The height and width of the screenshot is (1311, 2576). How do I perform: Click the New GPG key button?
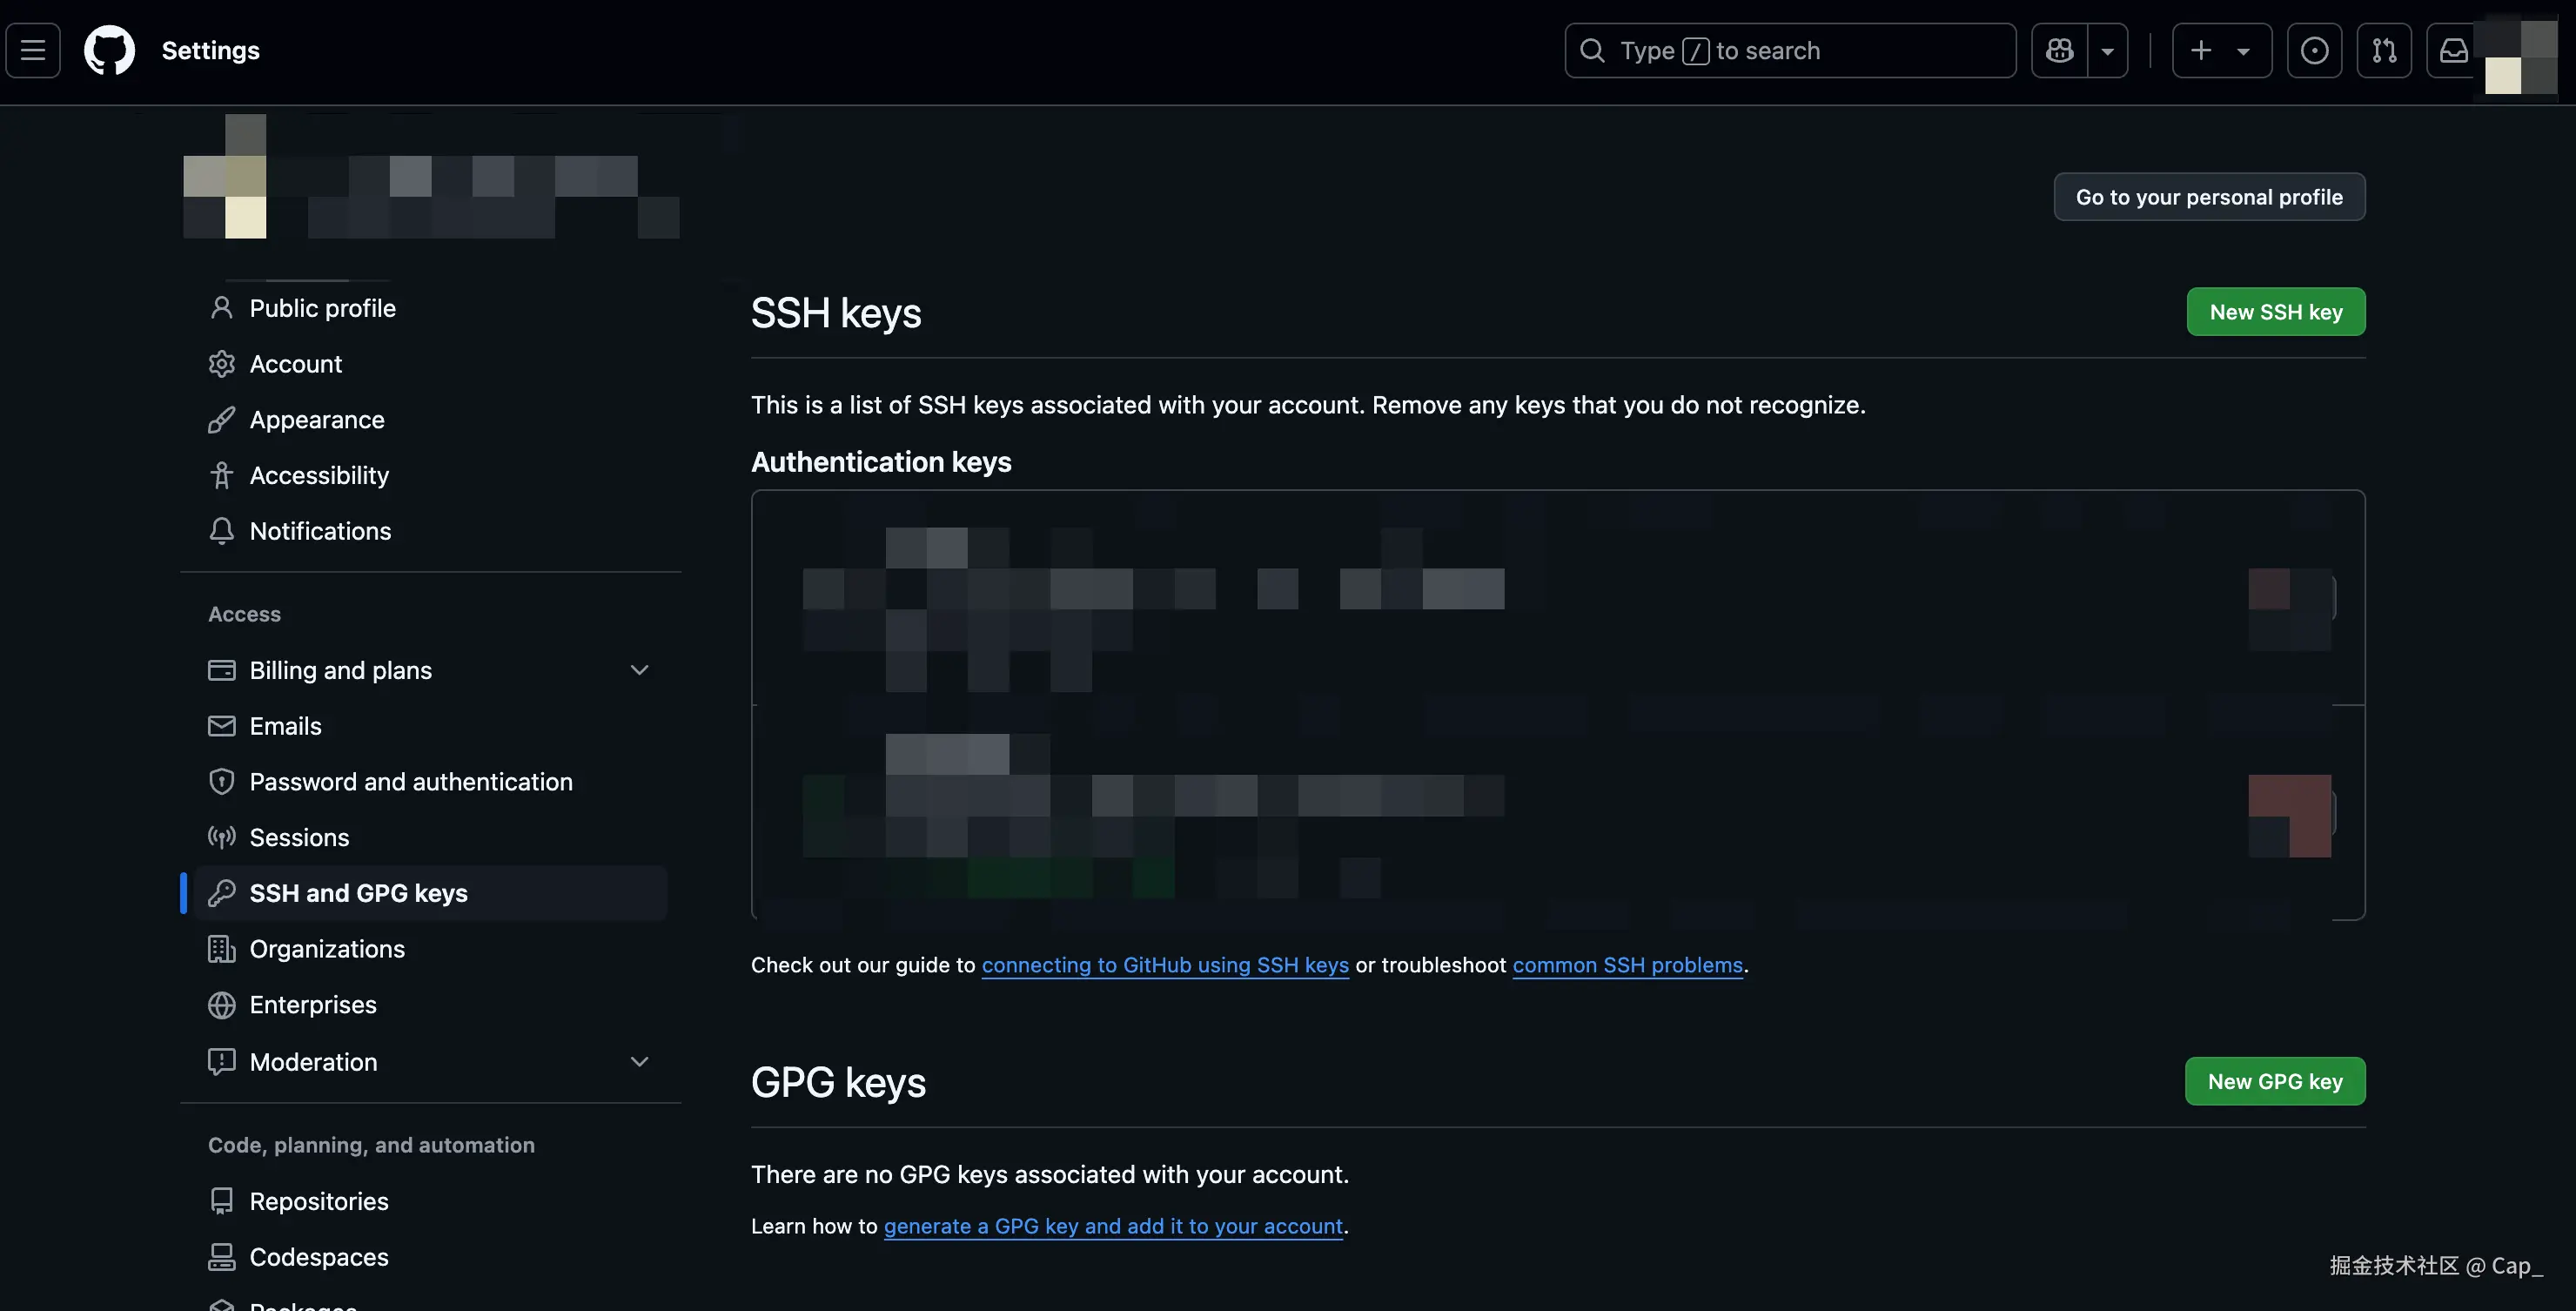2274,1081
